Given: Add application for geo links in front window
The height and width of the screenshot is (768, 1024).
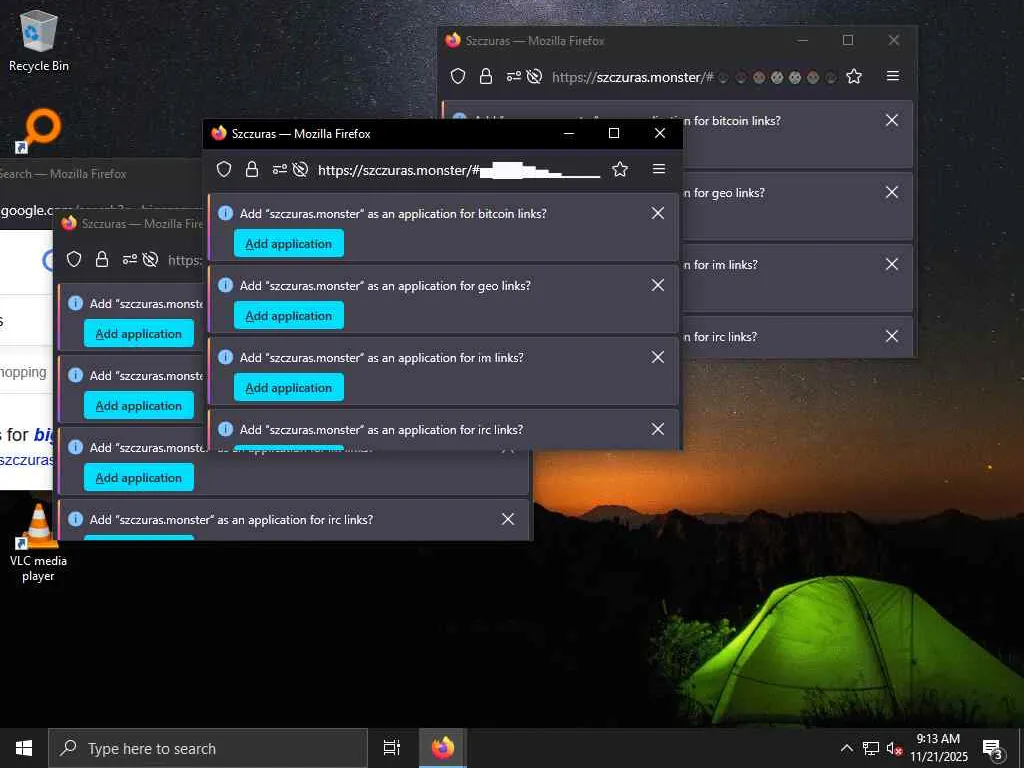Looking at the screenshot, I should [289, 315].
